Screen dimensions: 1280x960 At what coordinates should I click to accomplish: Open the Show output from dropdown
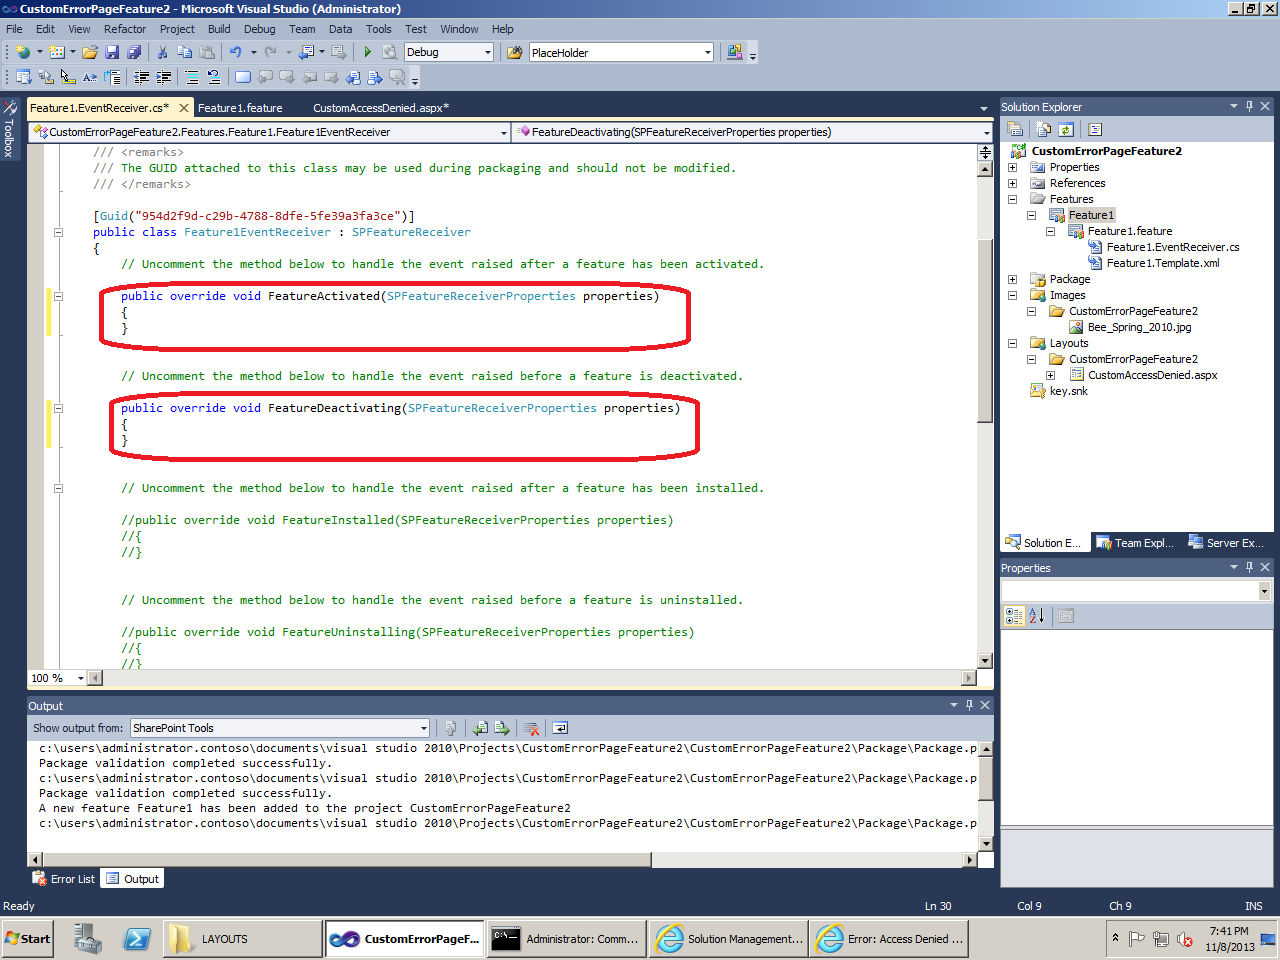coord(424,728)
